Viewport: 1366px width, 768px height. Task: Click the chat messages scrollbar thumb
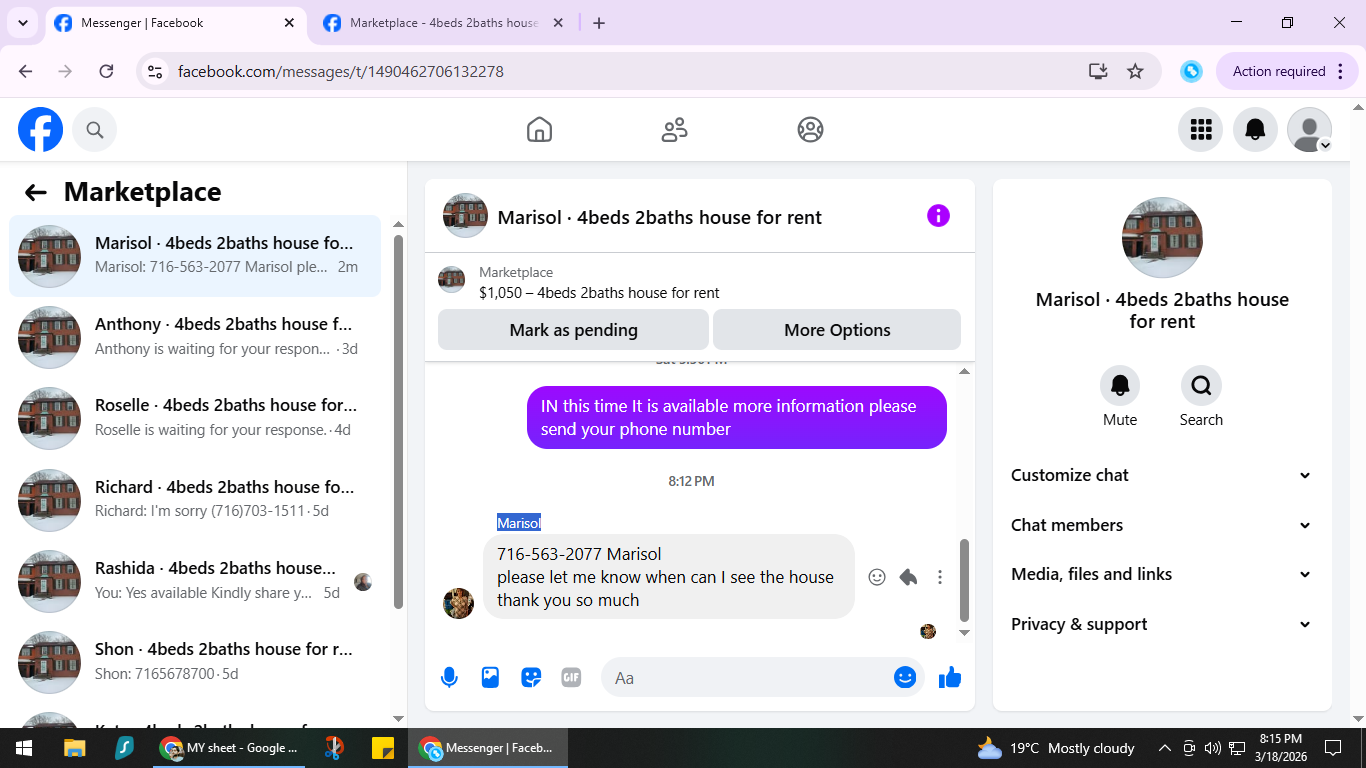pos(964,580)
